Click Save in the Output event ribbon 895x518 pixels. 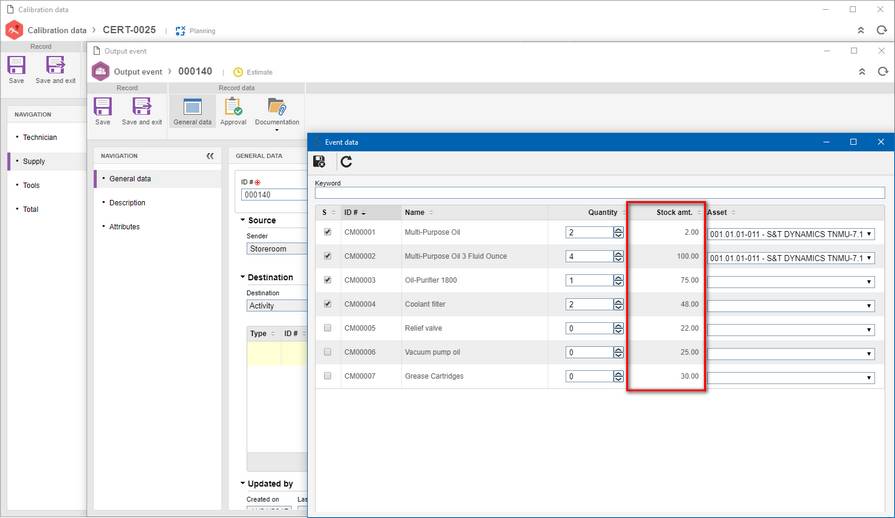[x=103, y=111]
